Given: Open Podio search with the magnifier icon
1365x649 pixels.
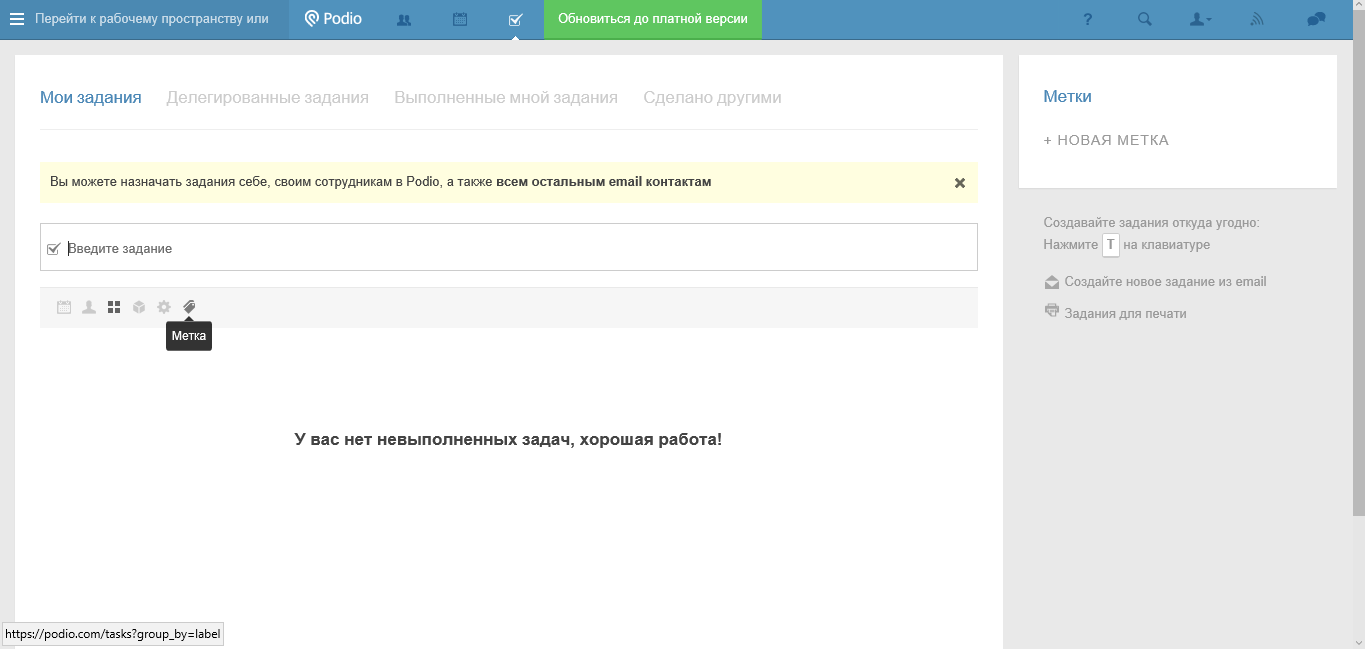Looking at the screenshot, I should coord(1143,18).
